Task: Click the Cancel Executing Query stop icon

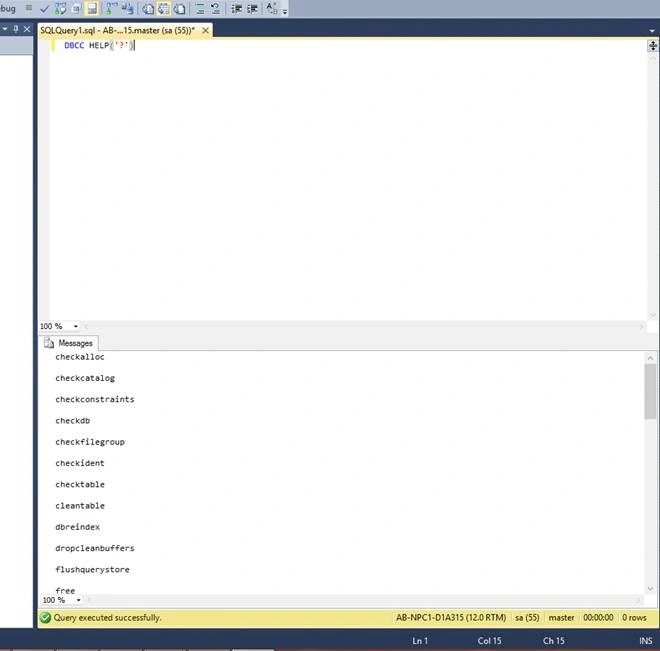Action: point(29,8)
